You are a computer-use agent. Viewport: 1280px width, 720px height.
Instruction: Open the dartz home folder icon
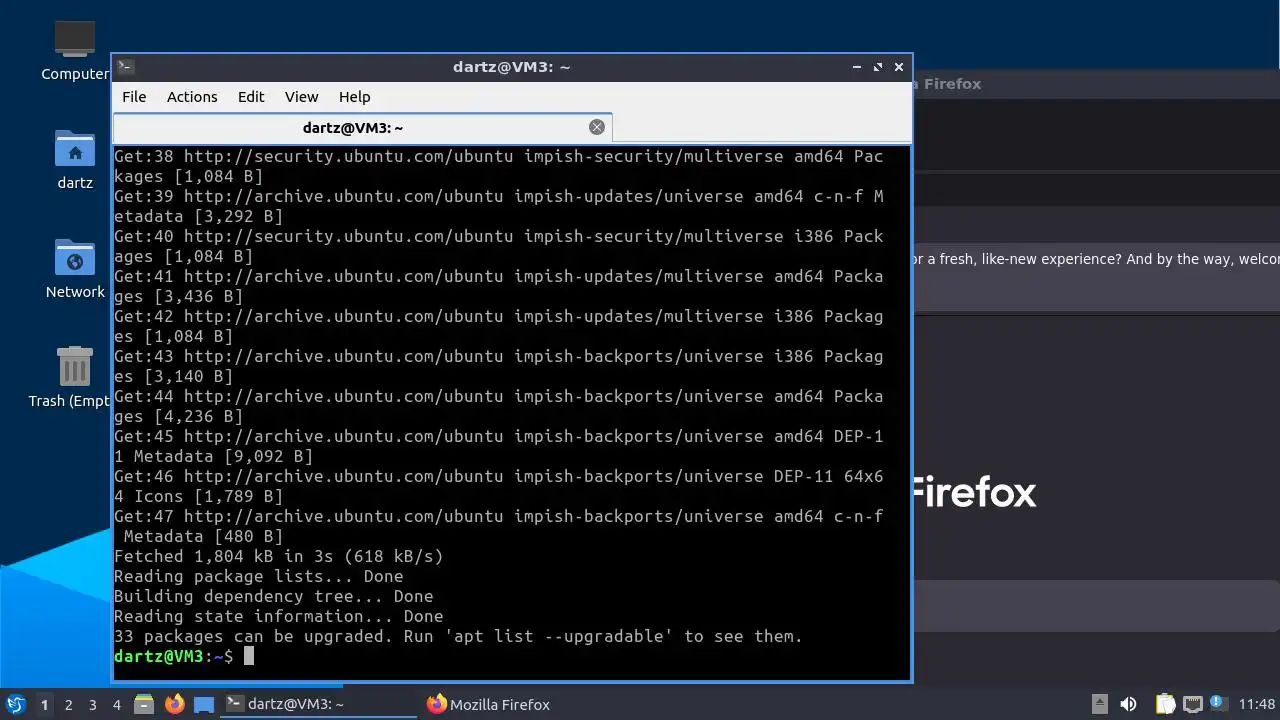click(x=75, y=159)
